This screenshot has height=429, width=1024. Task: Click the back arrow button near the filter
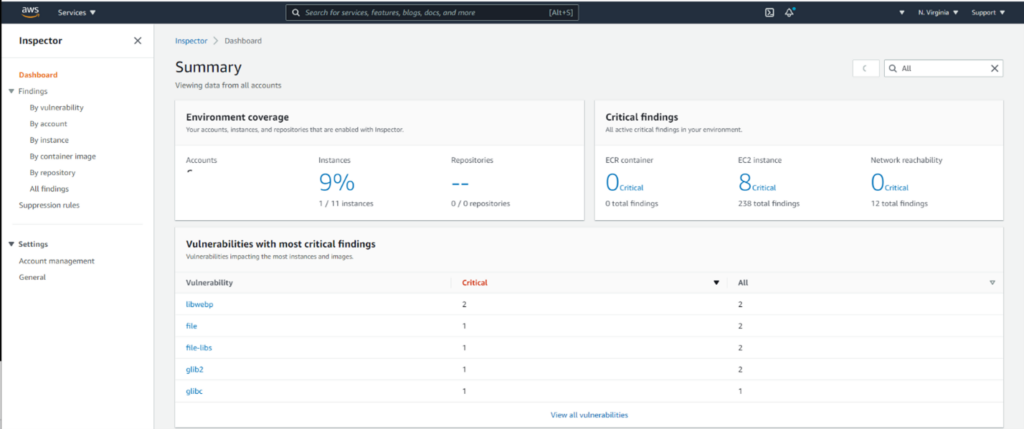tap(866, 68)
